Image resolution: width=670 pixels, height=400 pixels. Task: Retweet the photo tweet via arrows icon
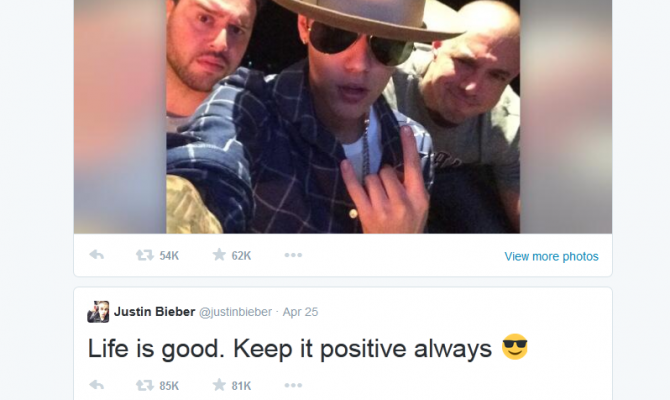[144, 255]
